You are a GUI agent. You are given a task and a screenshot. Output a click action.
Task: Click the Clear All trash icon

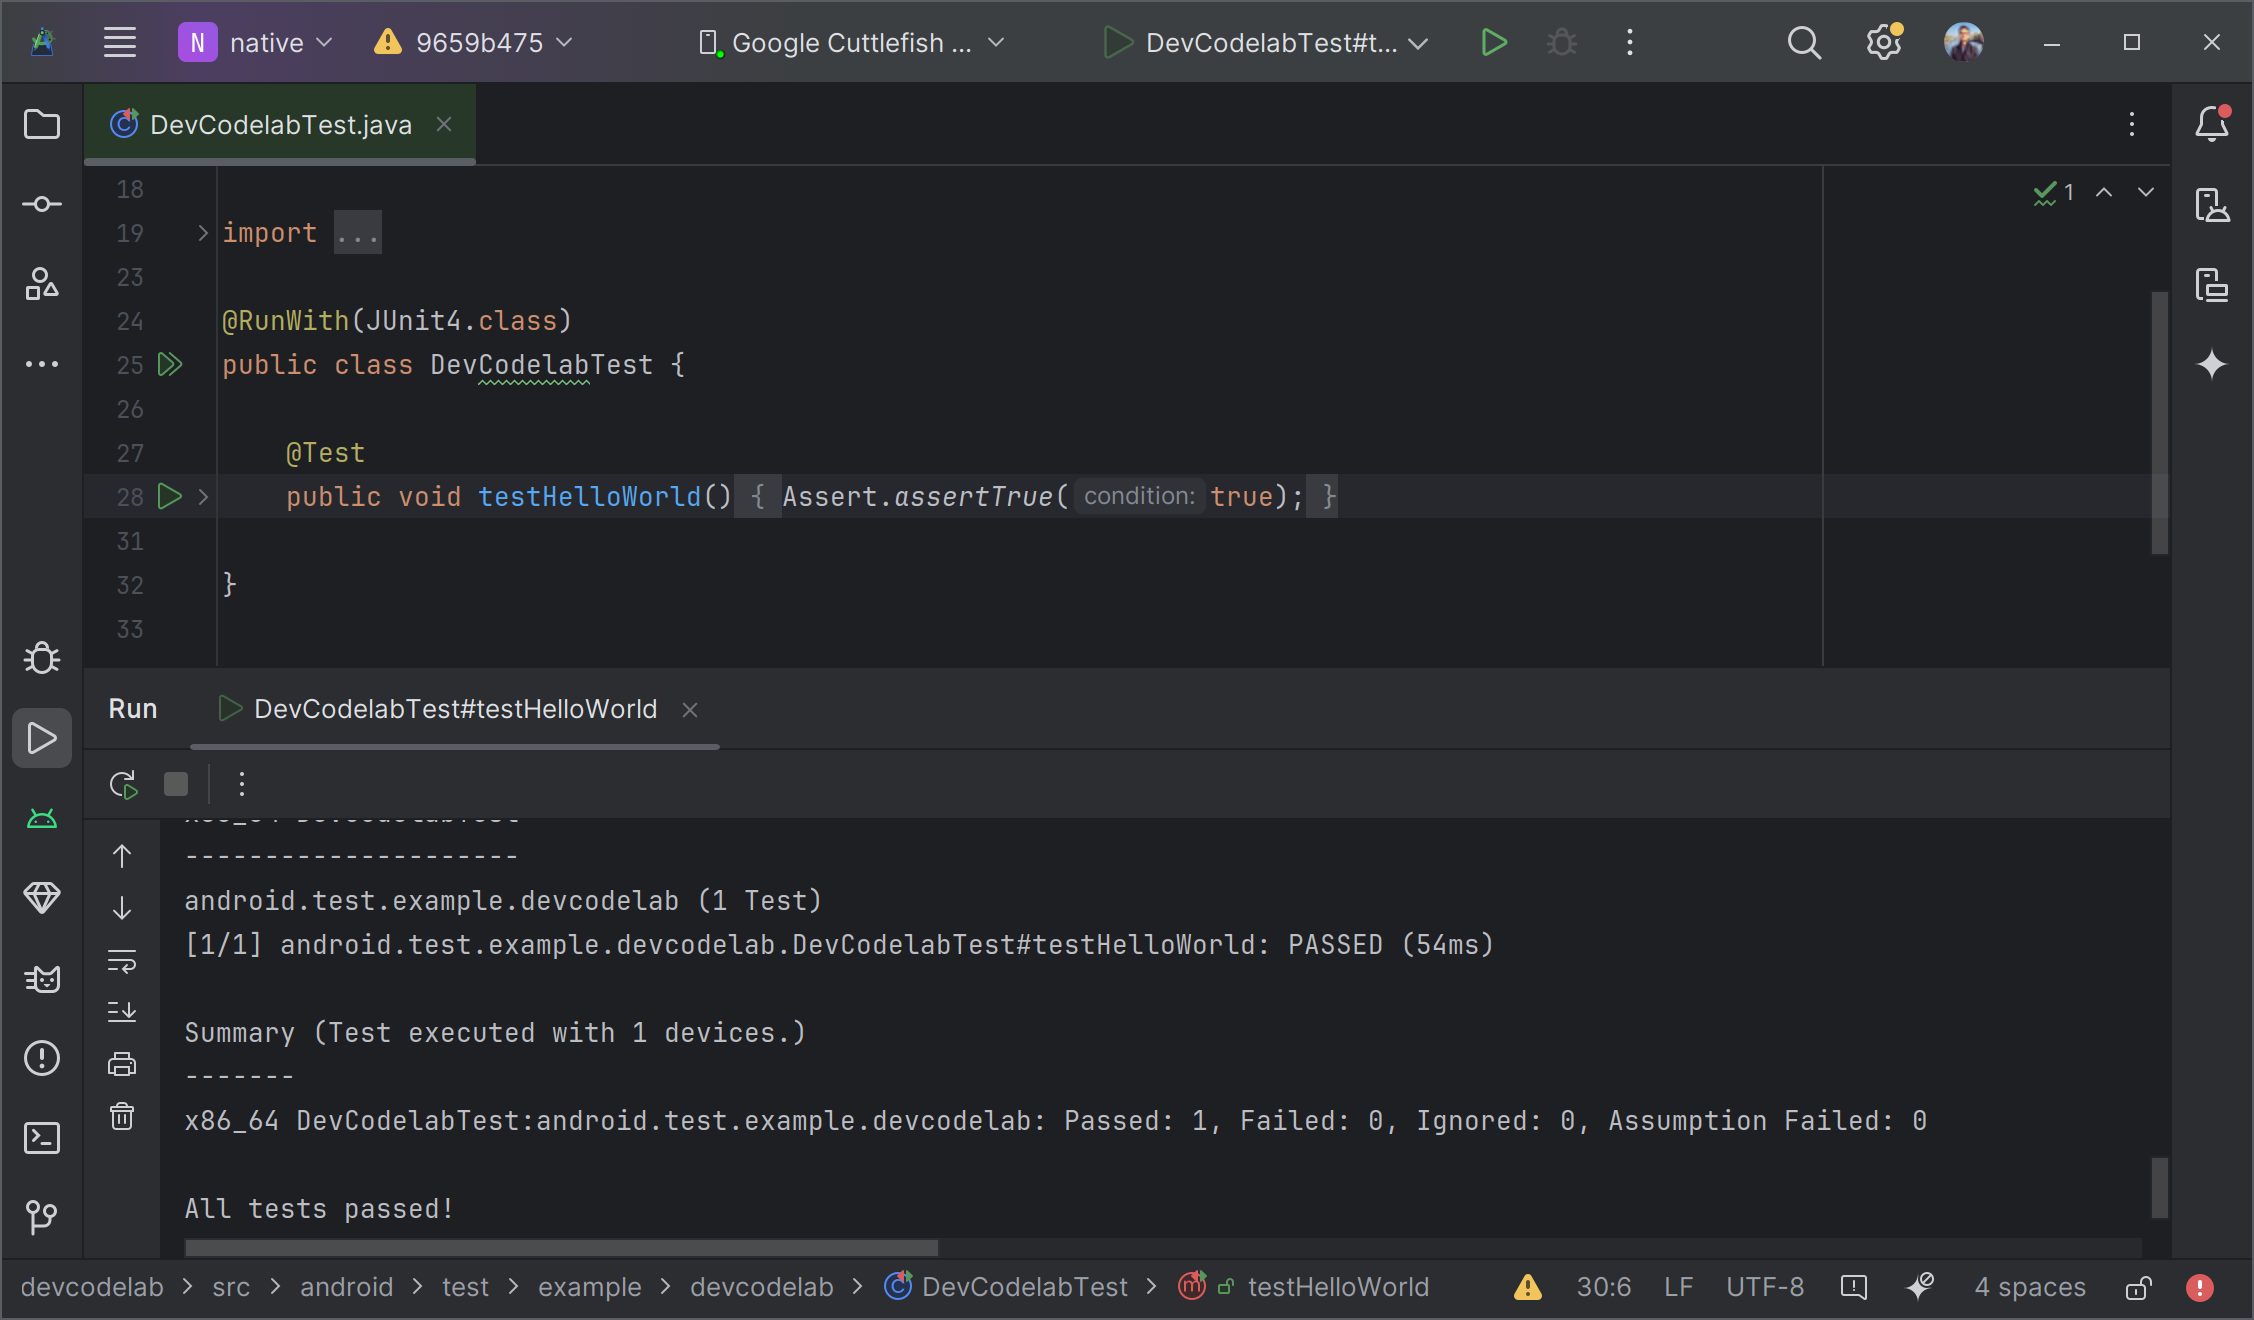(122, 1116)
